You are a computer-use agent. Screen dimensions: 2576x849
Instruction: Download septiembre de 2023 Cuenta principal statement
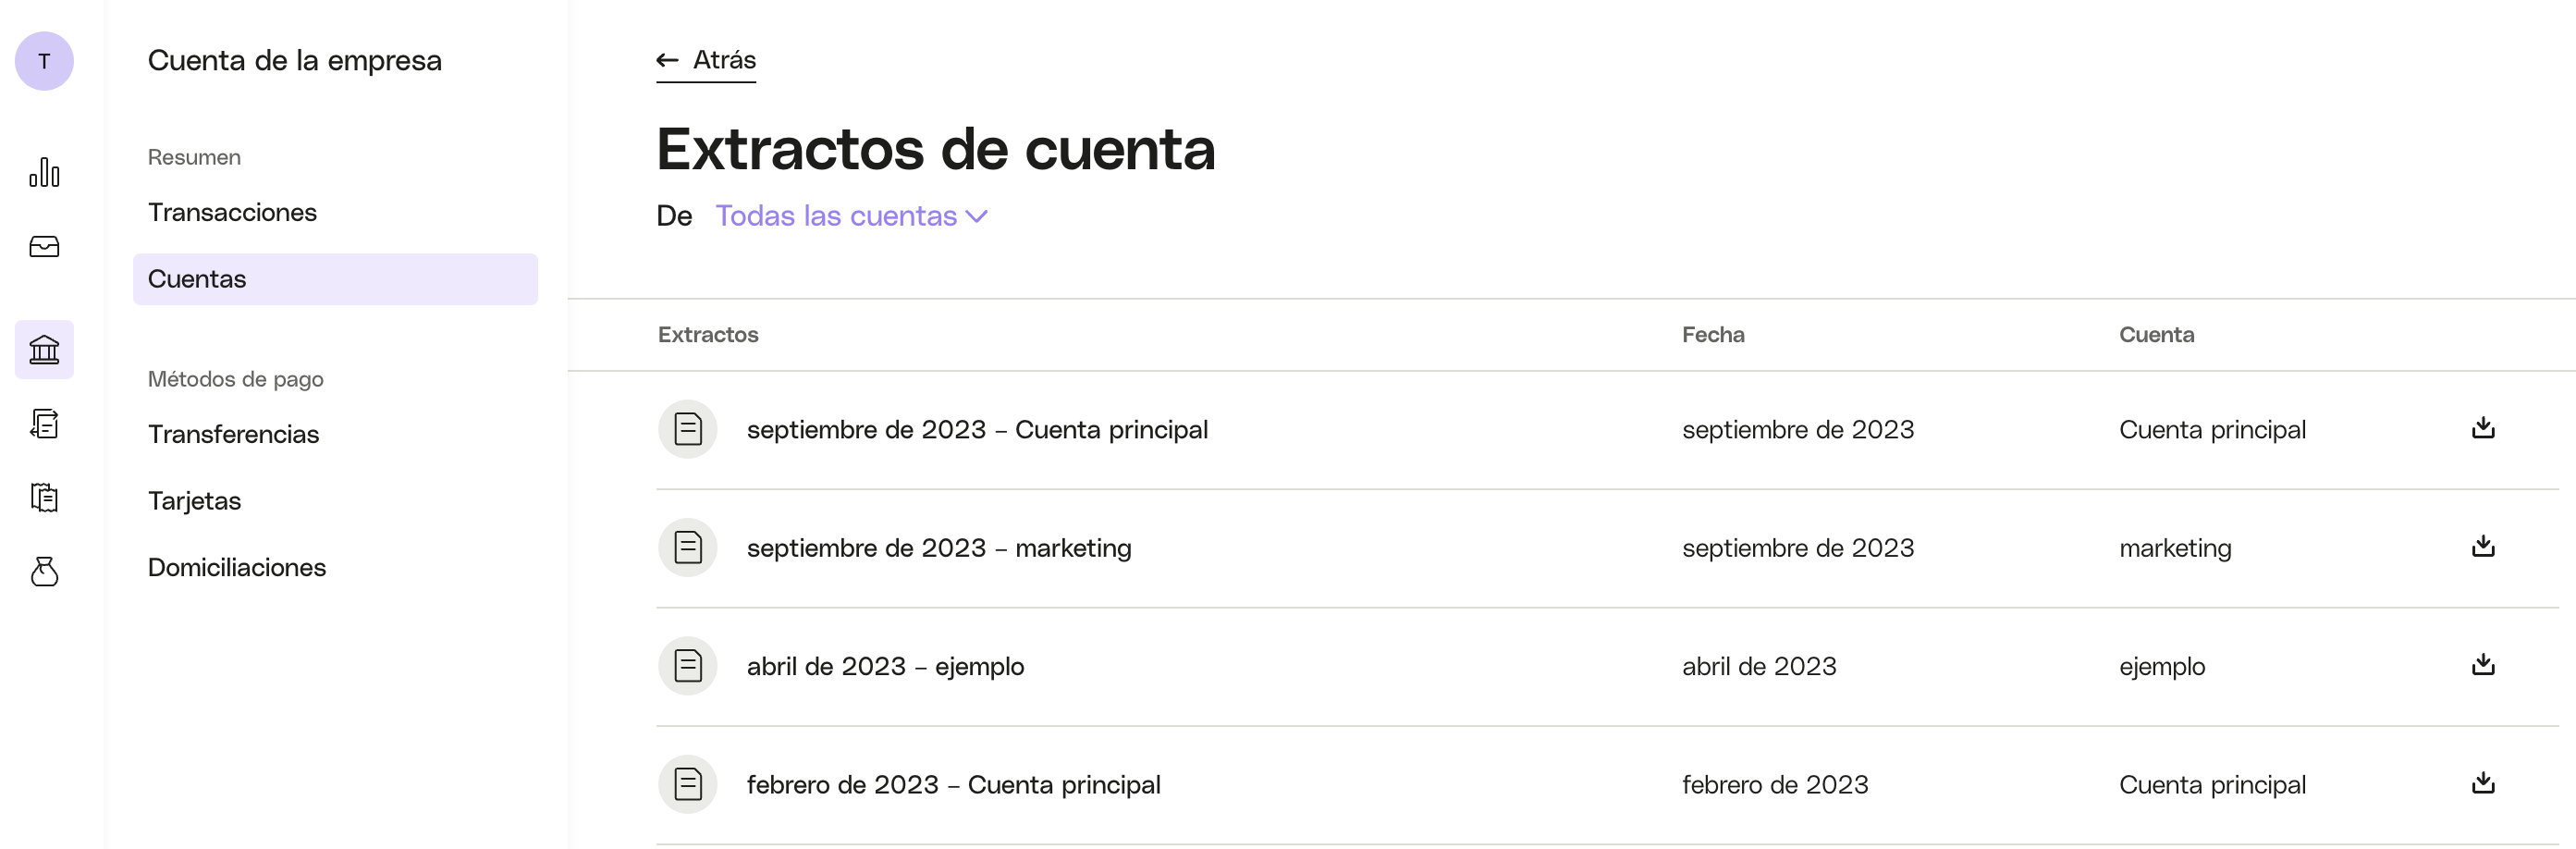tap(2482, 428)
